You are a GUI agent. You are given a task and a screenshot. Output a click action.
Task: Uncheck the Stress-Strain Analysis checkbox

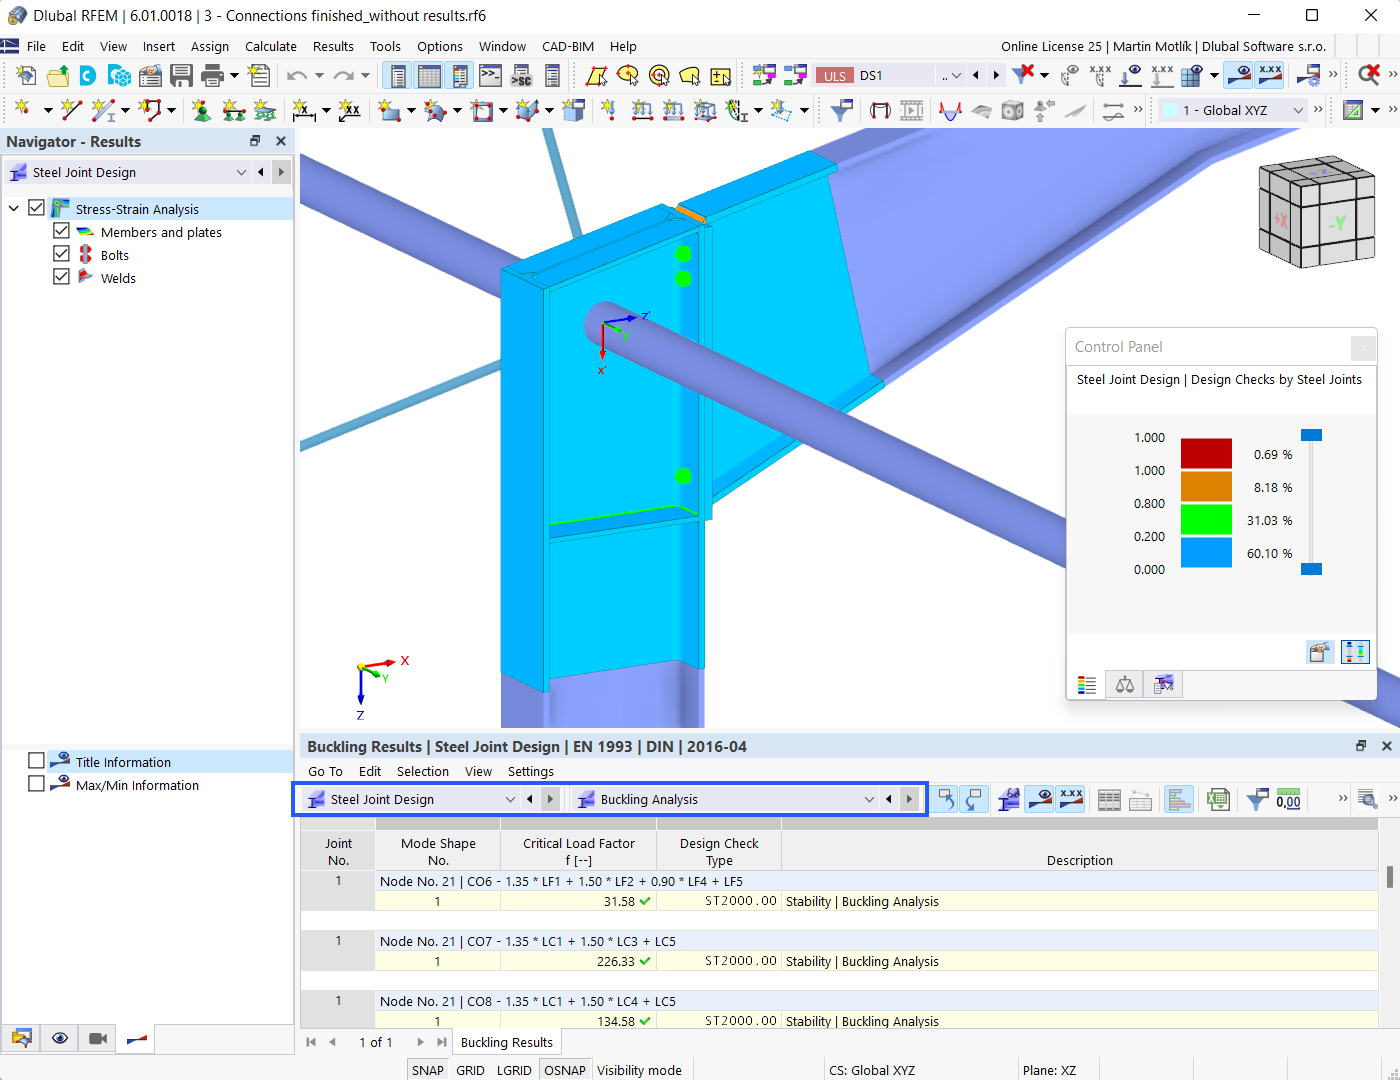click(x=37, y=208)
